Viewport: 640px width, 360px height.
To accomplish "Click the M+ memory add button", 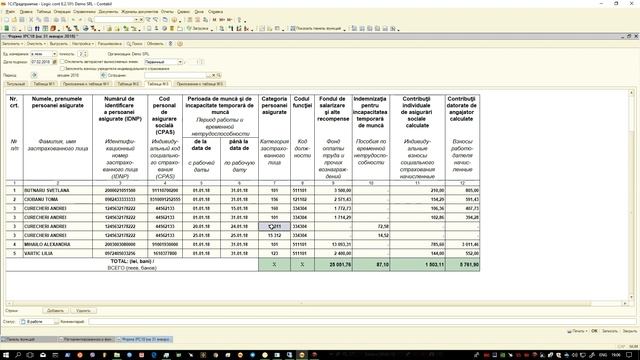I will 222,20.
